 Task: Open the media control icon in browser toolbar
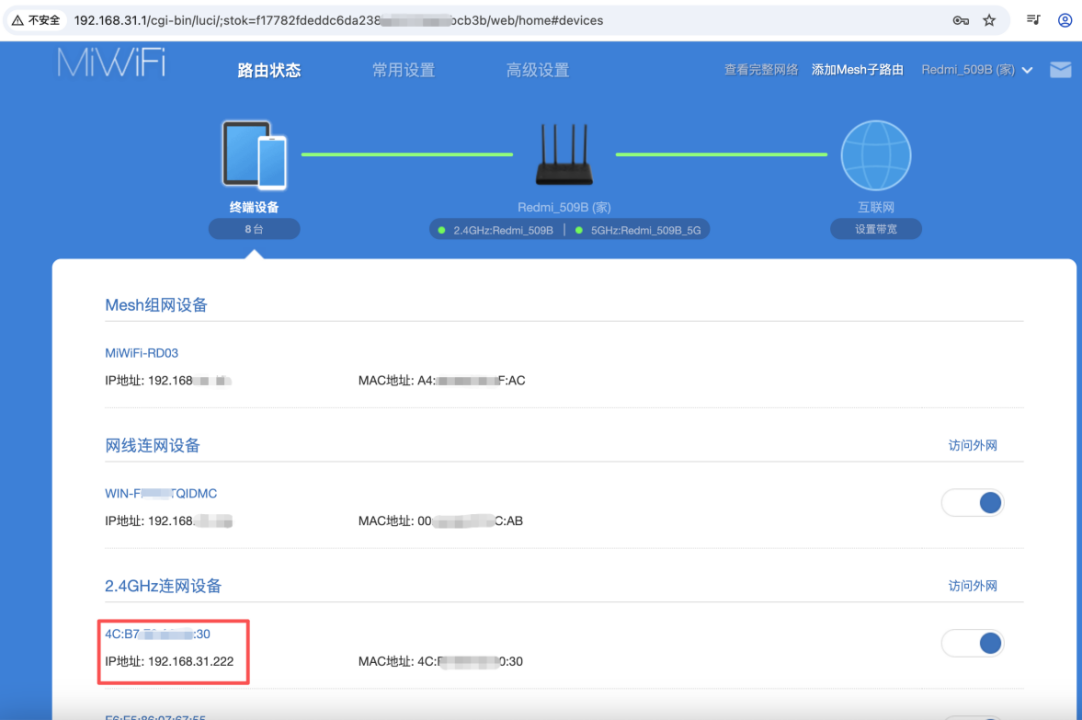pos(1034,20)
